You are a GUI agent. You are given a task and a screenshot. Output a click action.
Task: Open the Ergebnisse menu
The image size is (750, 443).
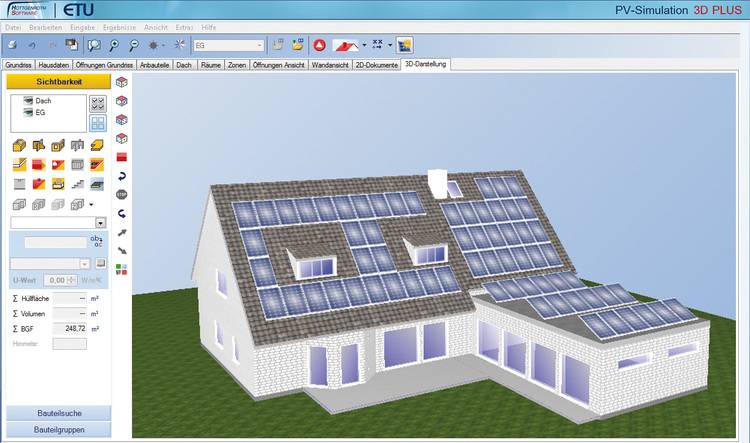coord(122,27)
